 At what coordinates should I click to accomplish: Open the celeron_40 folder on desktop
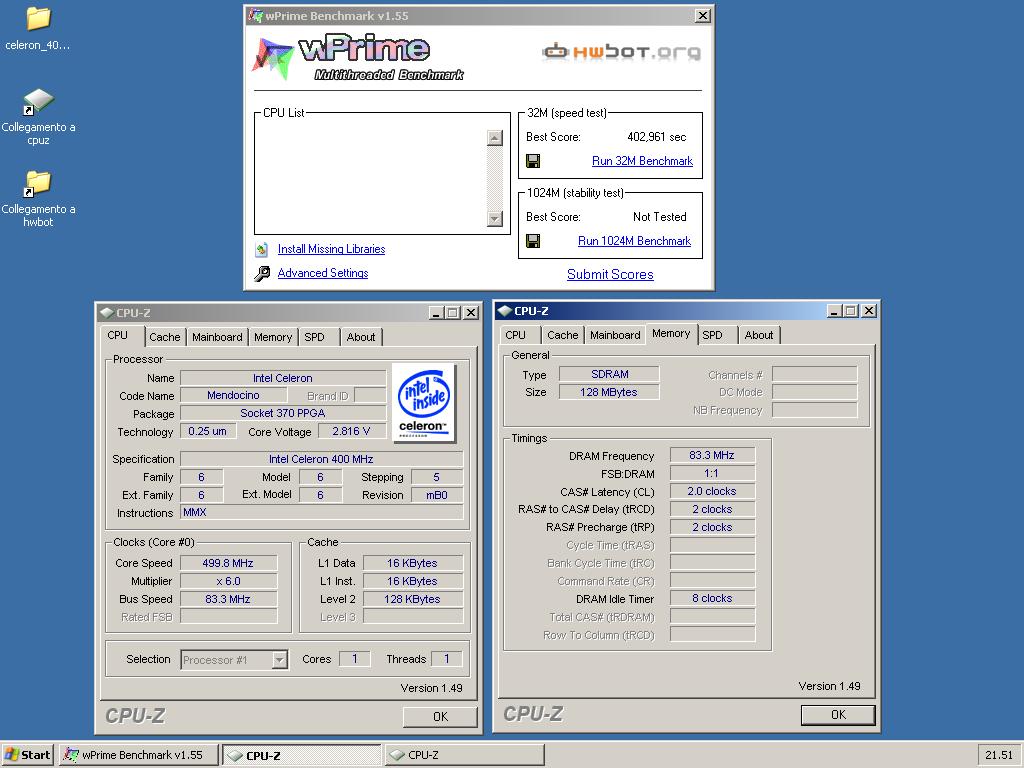point(38,29)
